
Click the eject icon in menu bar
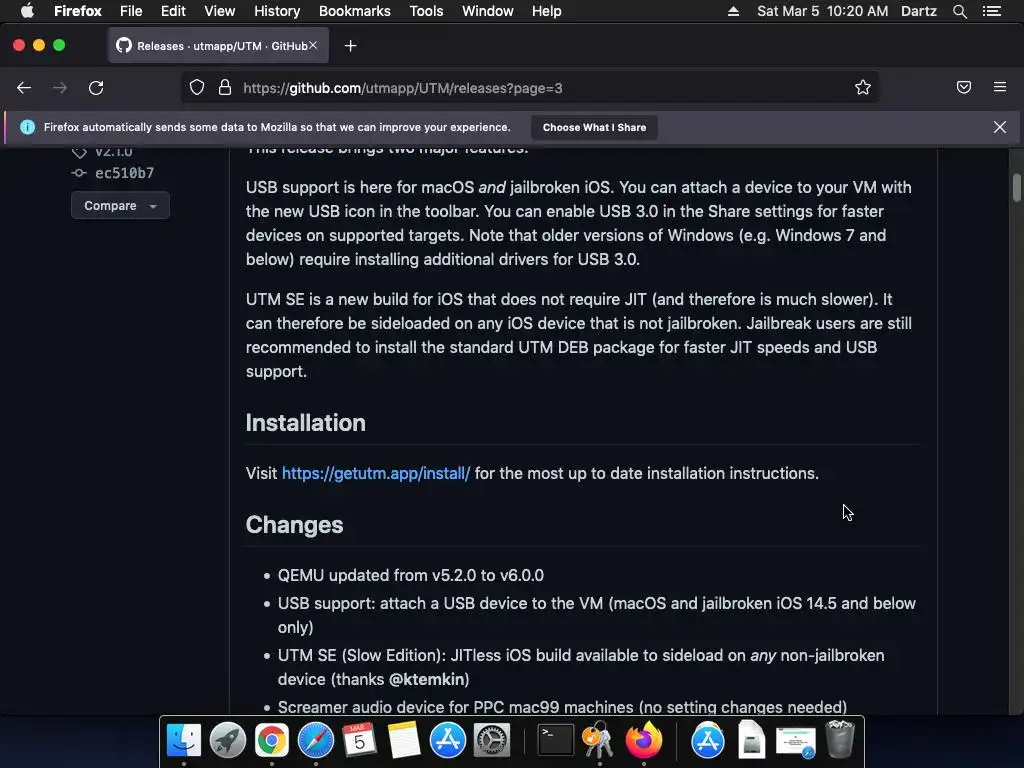pyautogui.click(x=733, y=11)
